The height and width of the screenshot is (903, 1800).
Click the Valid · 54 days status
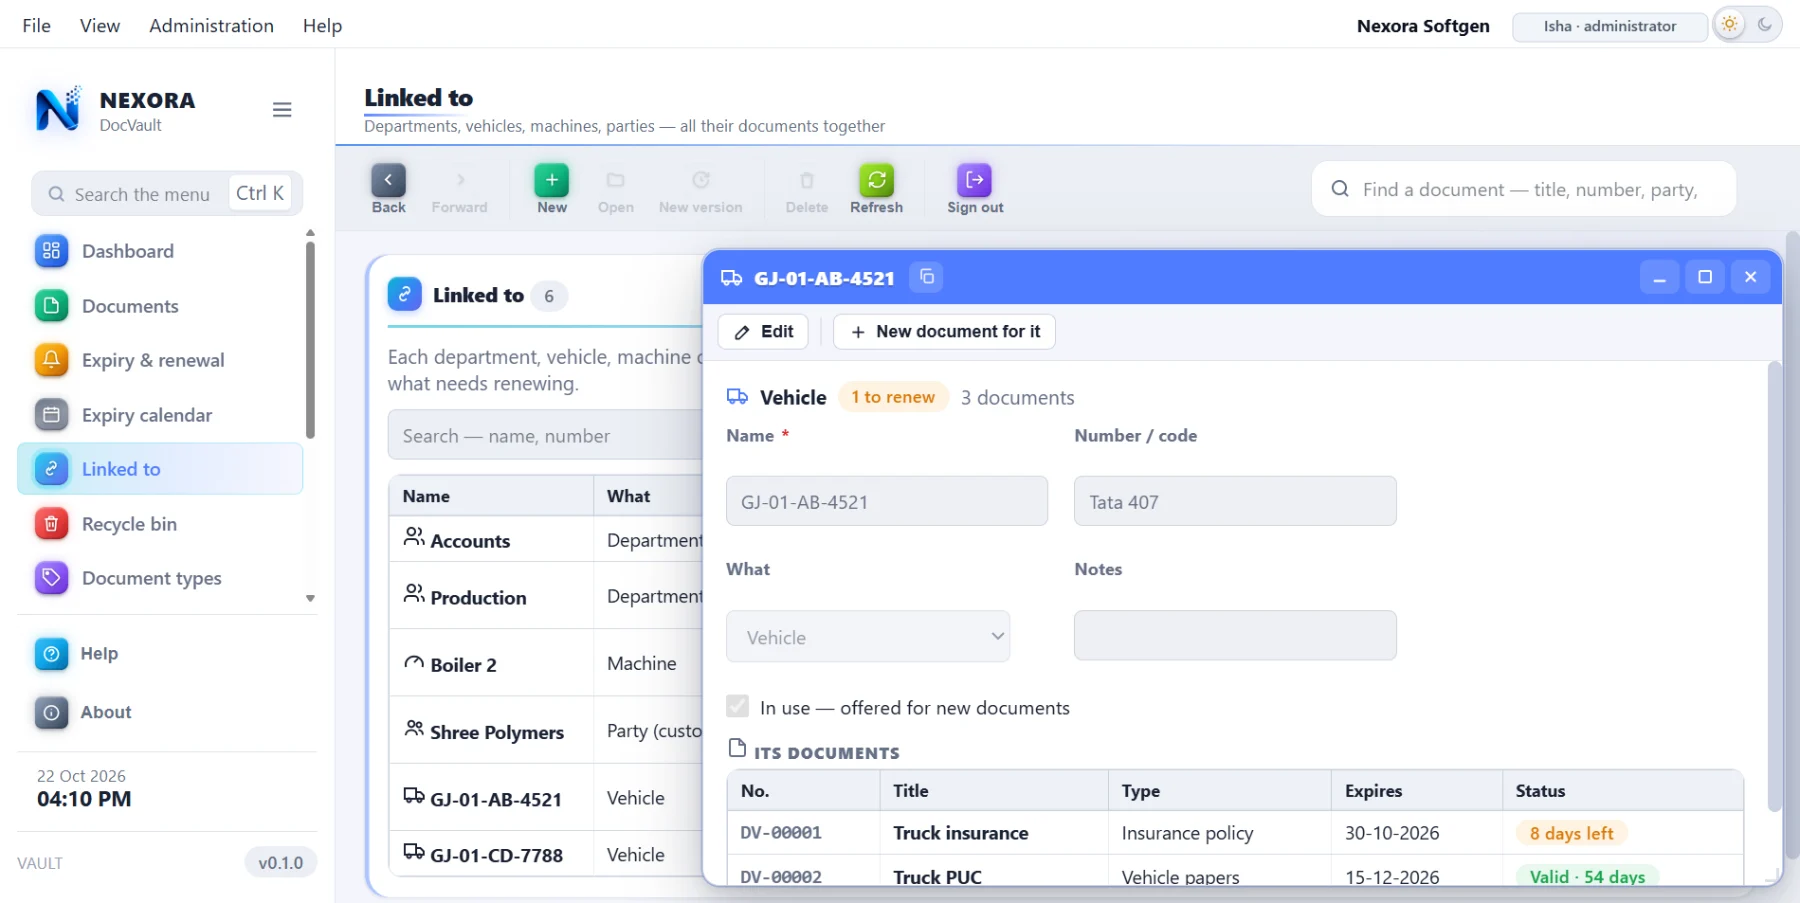point(1587,876)
